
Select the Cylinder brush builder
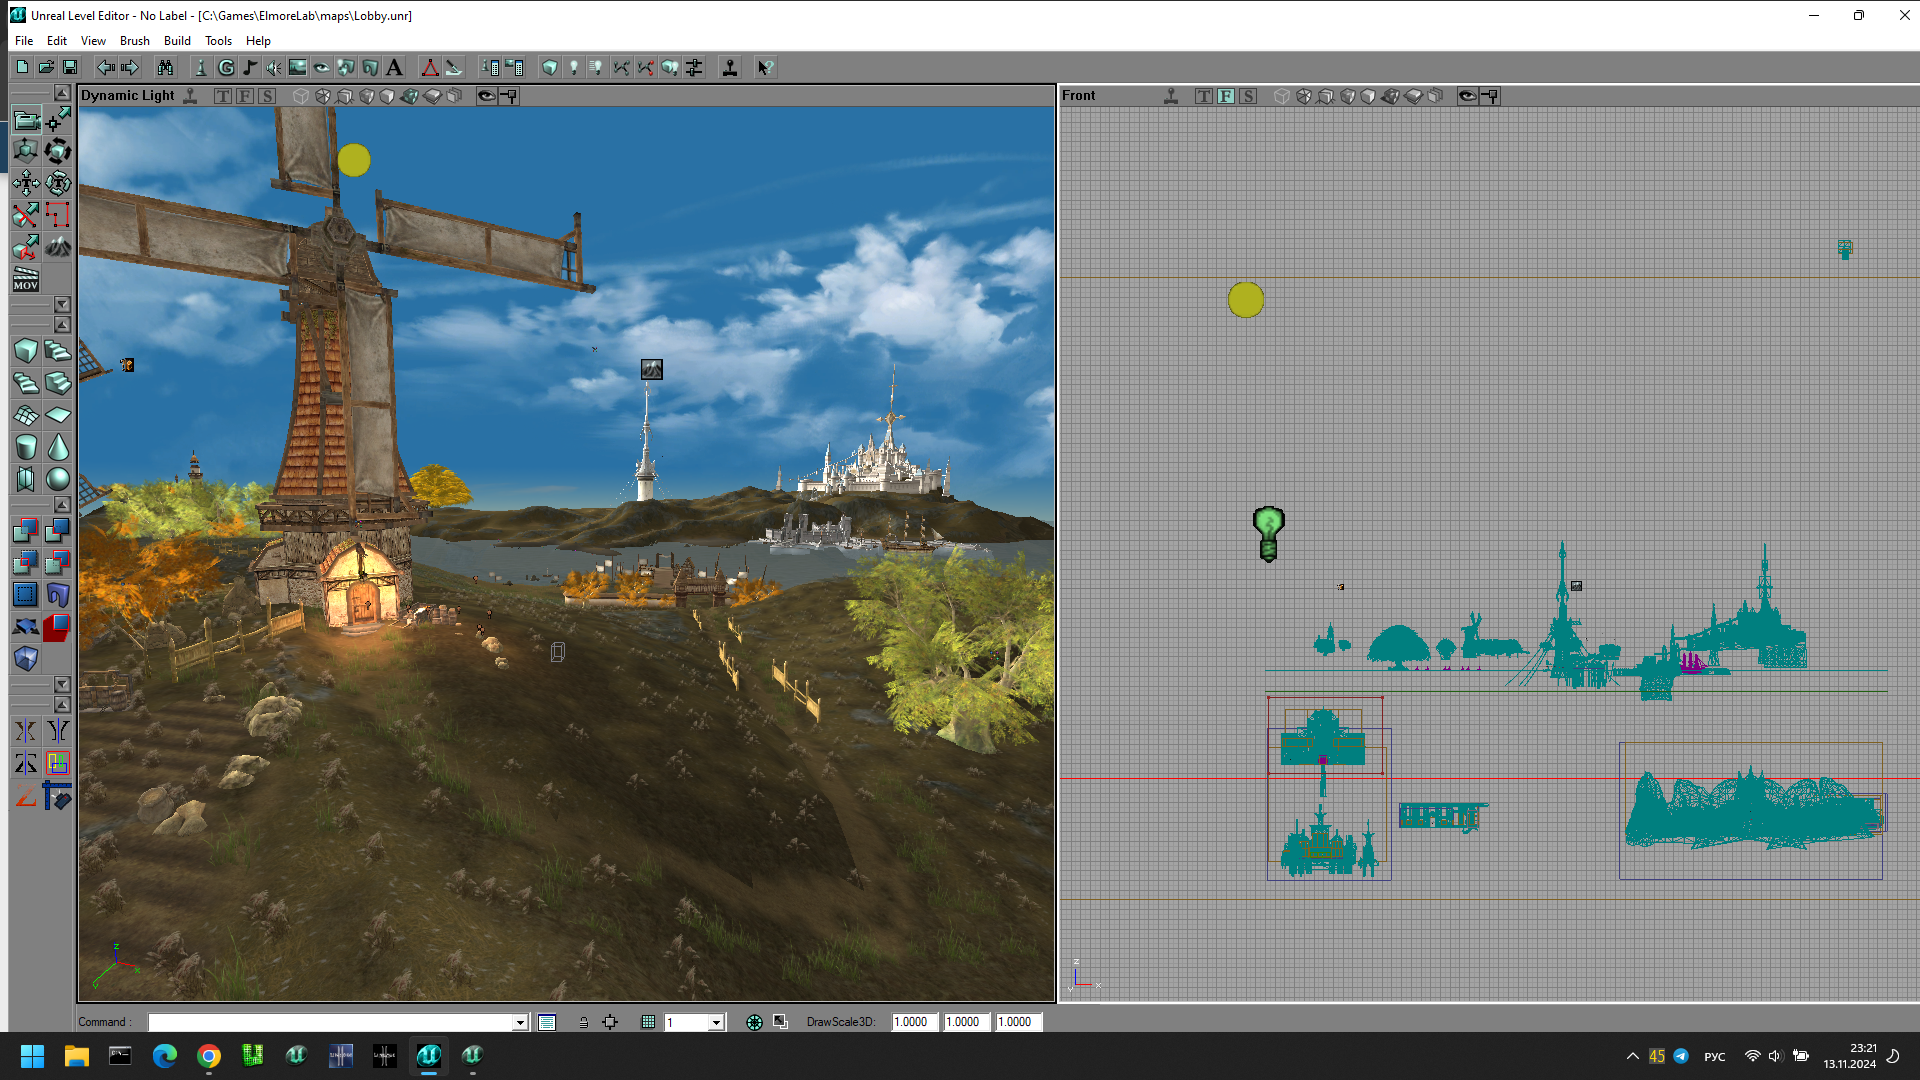26,447
